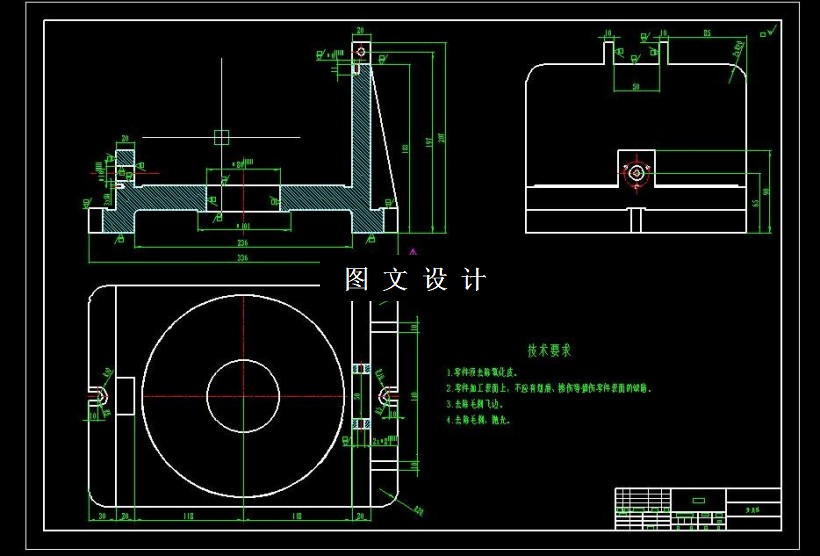Viewport: 820px width, 556px height.
Task: Click note line 1.零件须去除氧化皮
Action: (482, 372)
